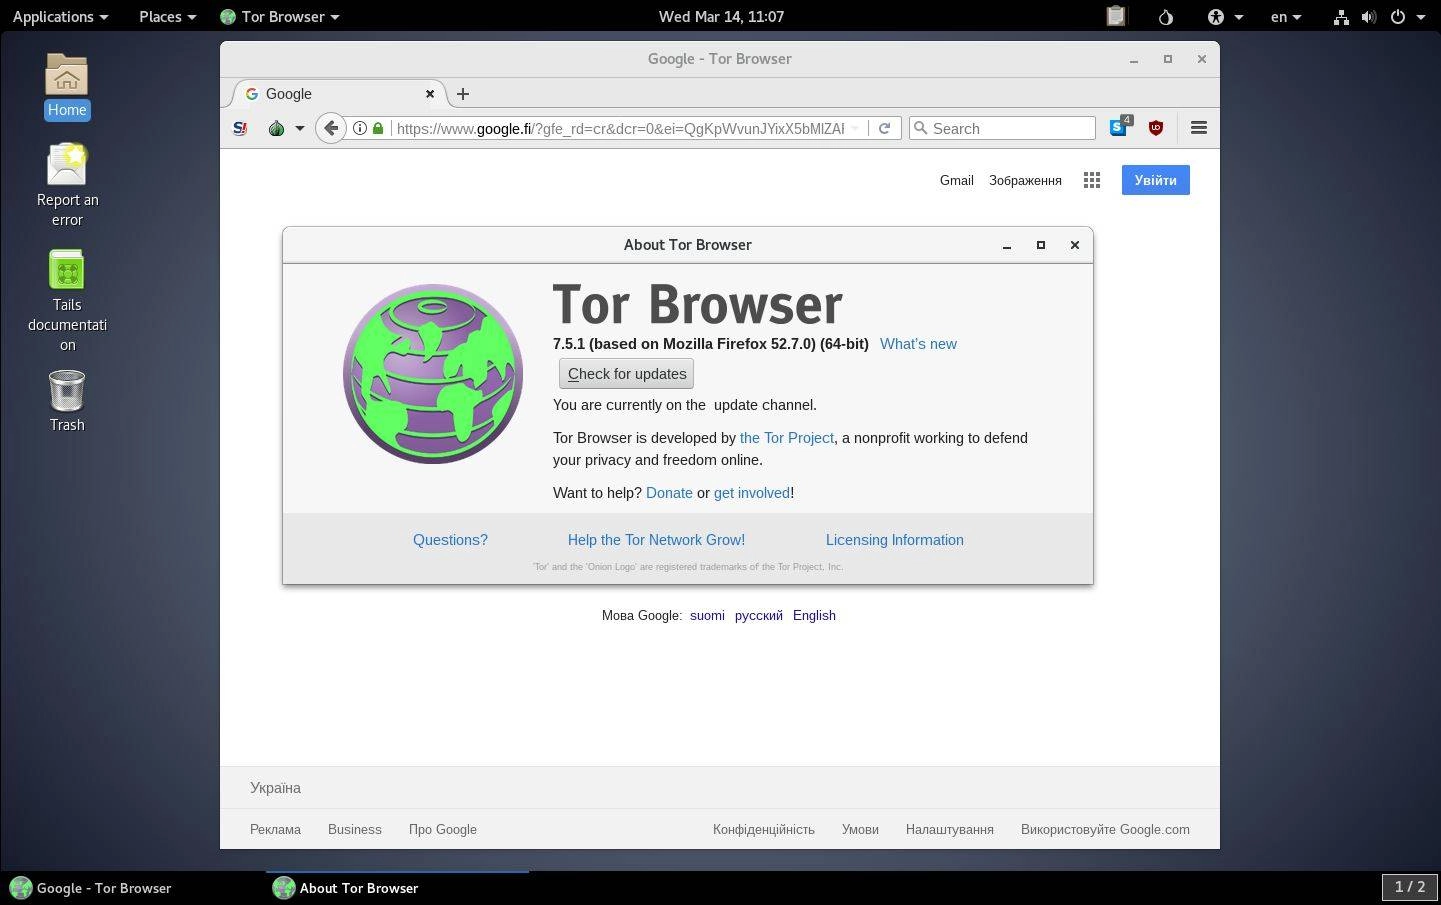
Task: Open the Зображення link
Action: pos(1025,180)
